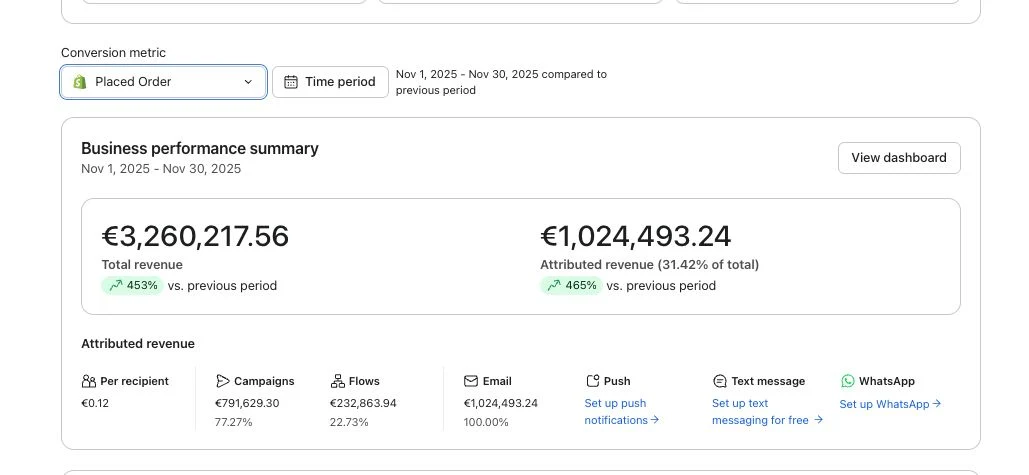Open the Placed Order conversion metric dropdown
The image size is (1029, 475).
[163, 82]
